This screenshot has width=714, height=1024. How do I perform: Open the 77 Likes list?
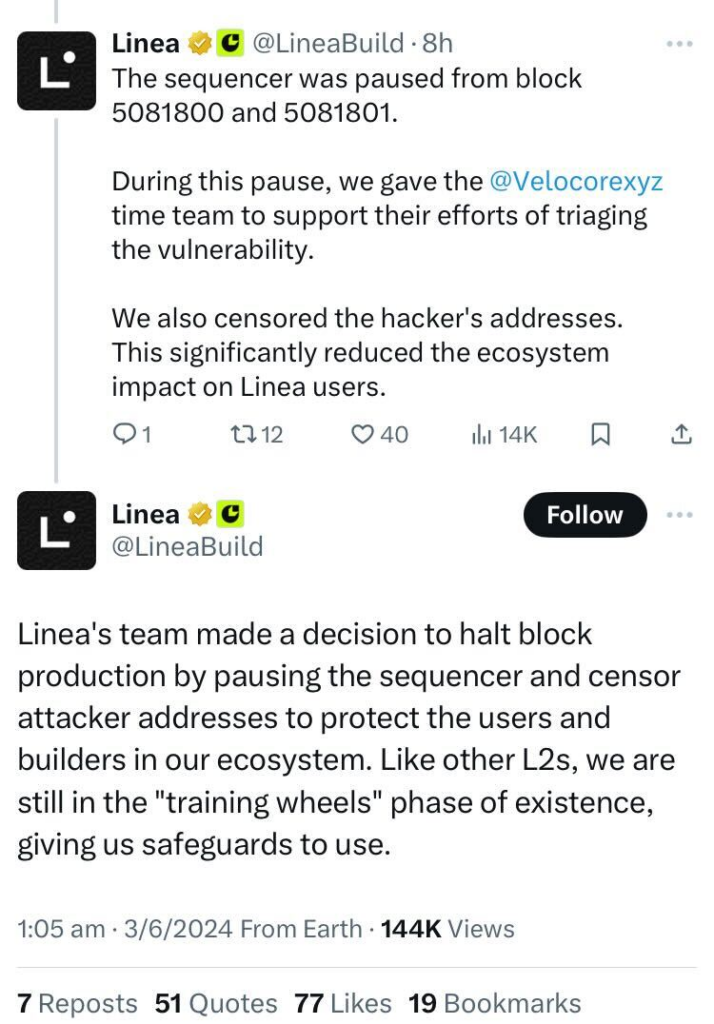point(343,1004)
